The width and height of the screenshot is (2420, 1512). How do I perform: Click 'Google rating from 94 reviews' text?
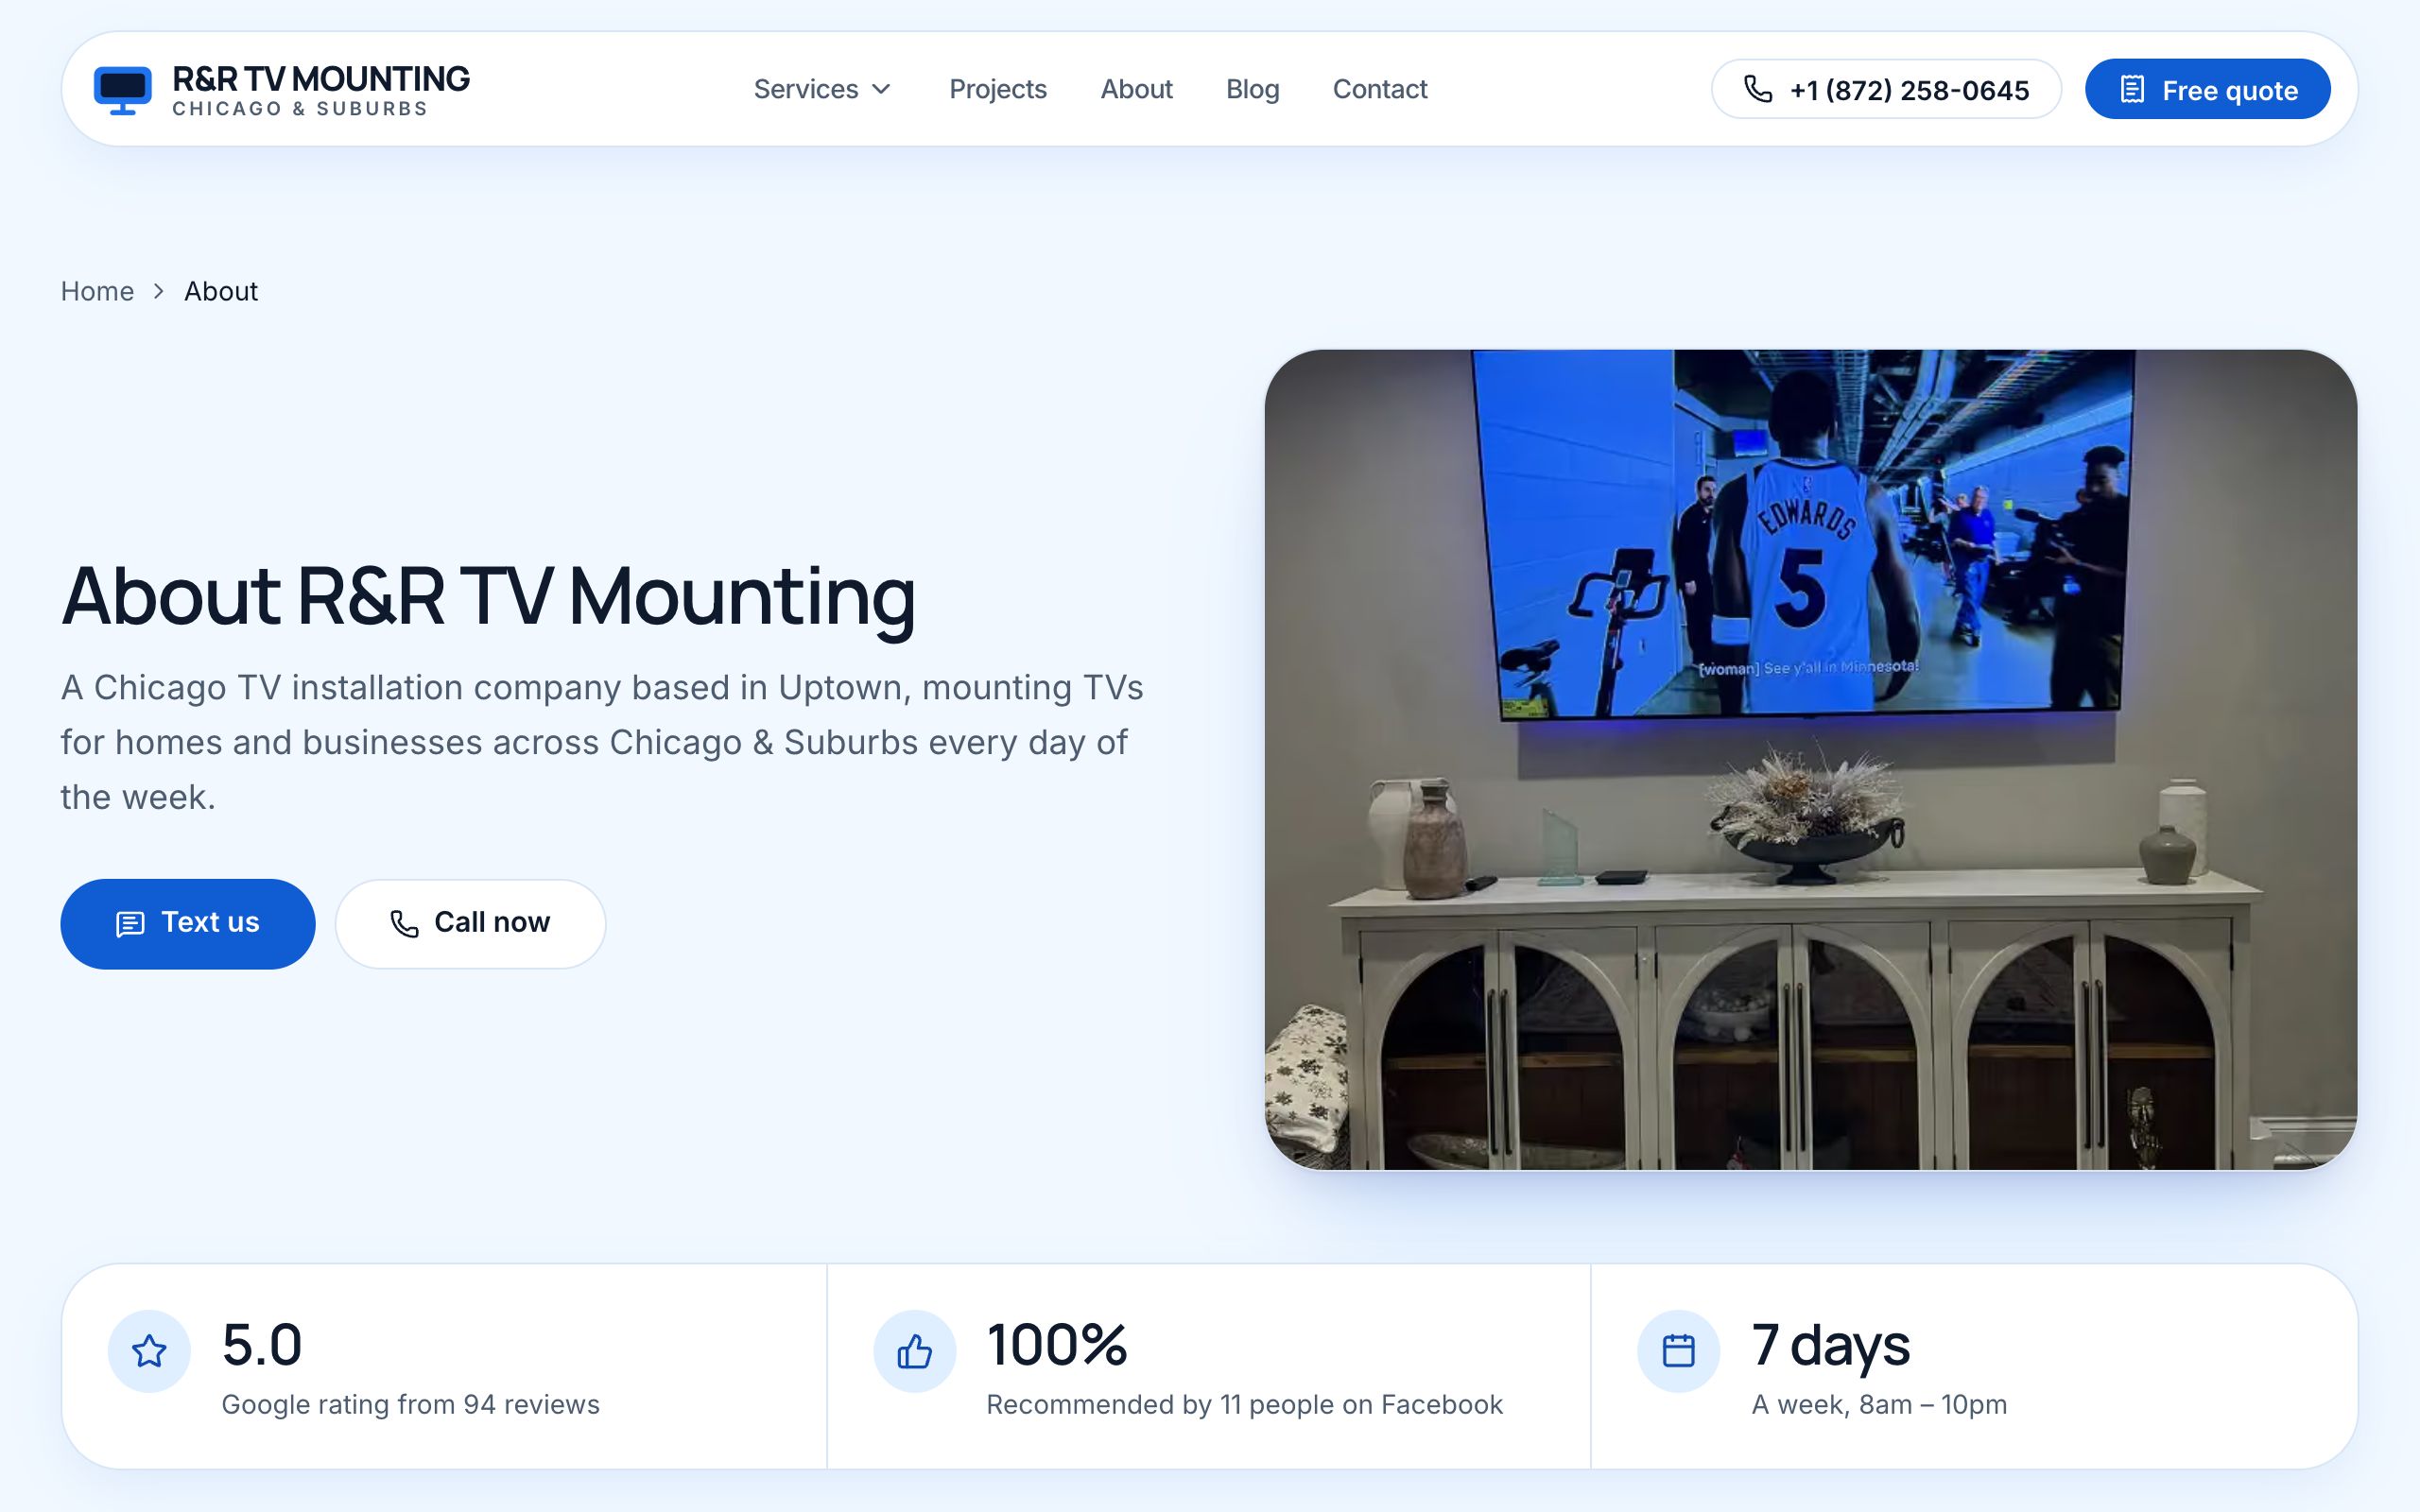click(410, 1404)
